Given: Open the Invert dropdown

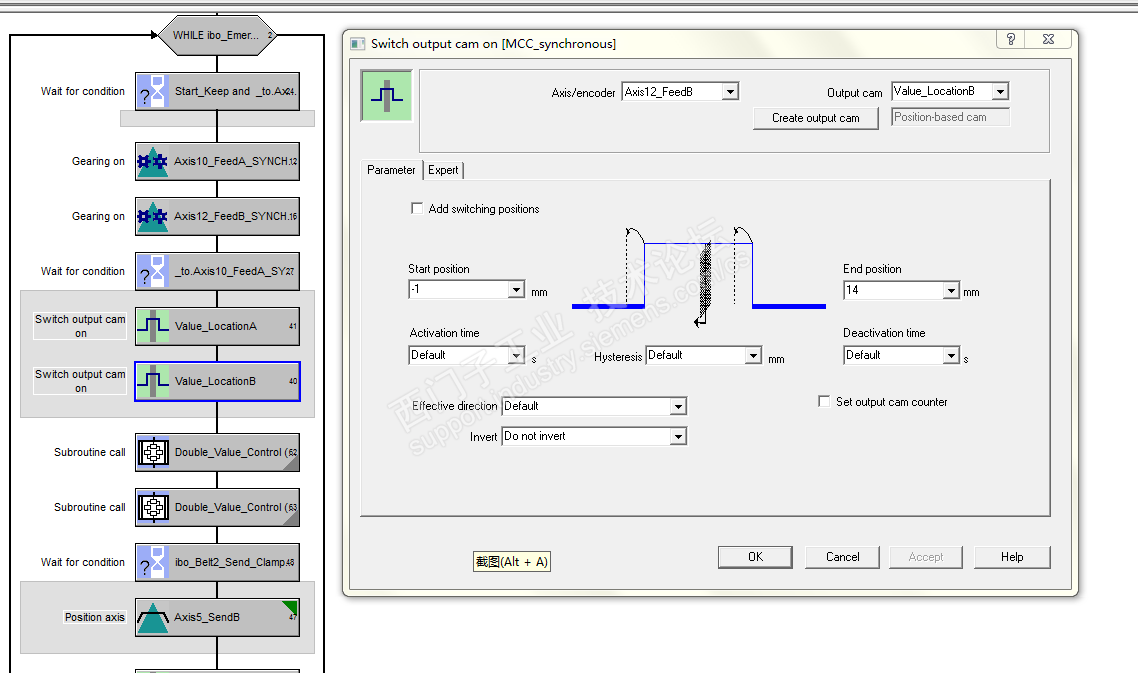Looking at the screenshot, I should coord(678,436).
